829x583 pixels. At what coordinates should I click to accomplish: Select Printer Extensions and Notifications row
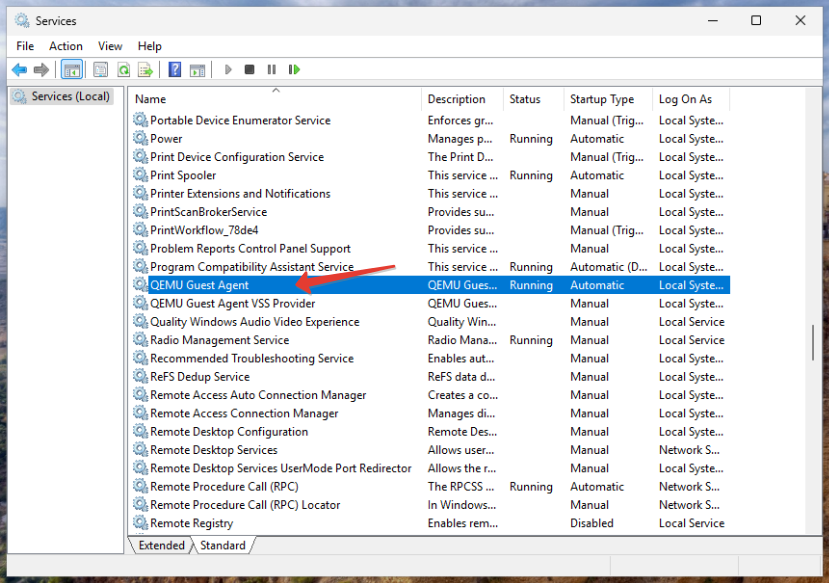coord(431,193)
